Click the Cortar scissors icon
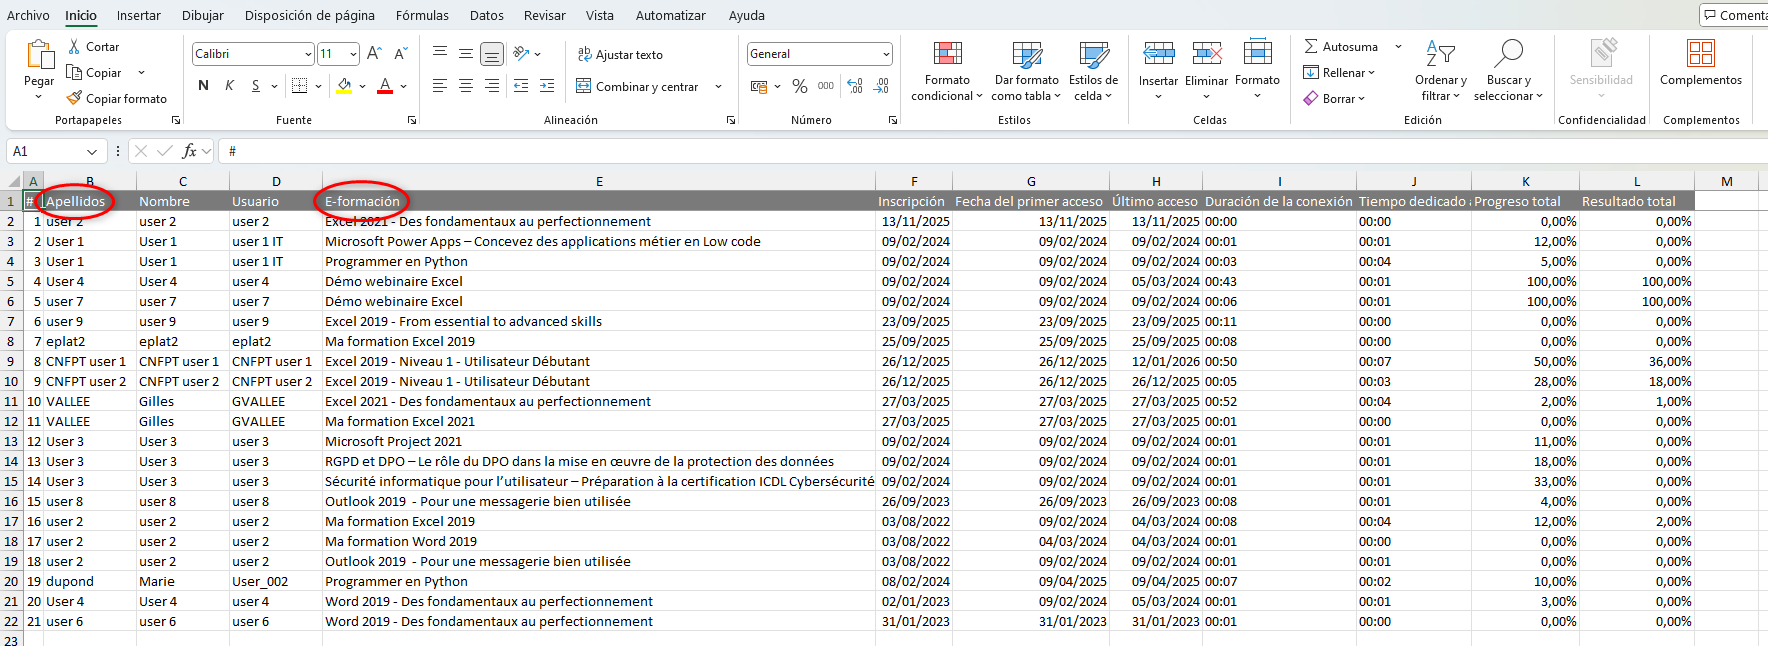This screenshot has width=1768, height=646. click(x=74, y=47)
